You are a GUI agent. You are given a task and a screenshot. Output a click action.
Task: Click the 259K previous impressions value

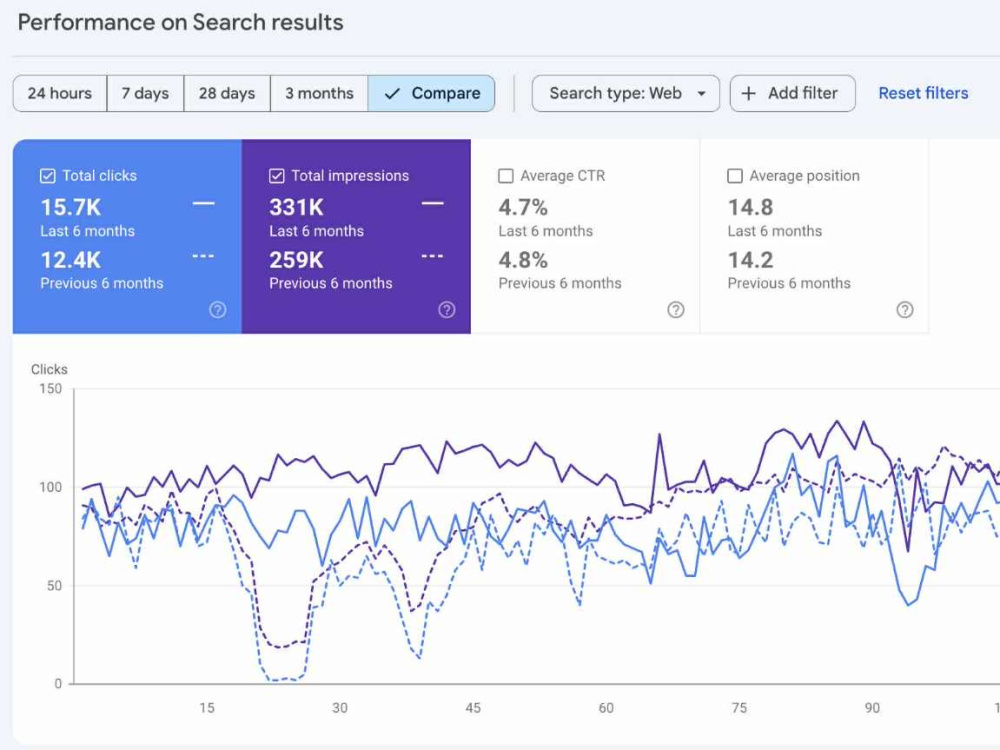(297, 260)
